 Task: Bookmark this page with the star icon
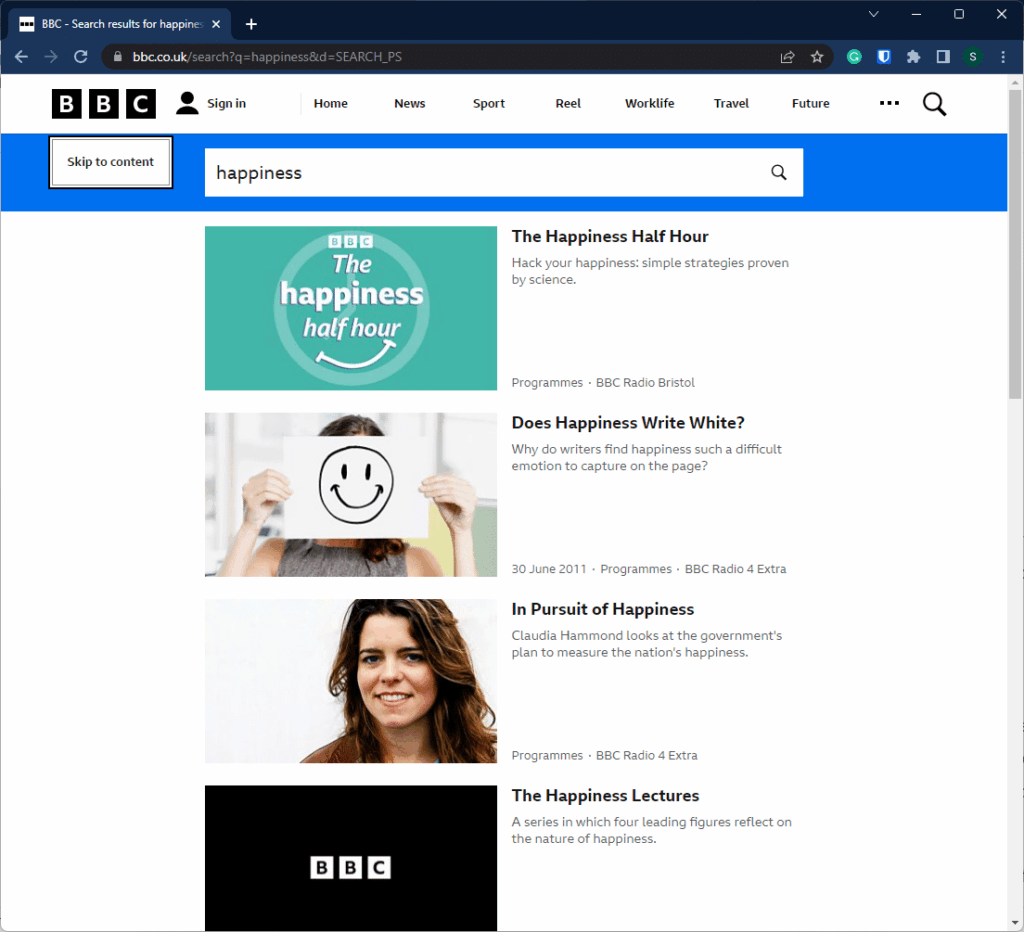coord(817,57)
